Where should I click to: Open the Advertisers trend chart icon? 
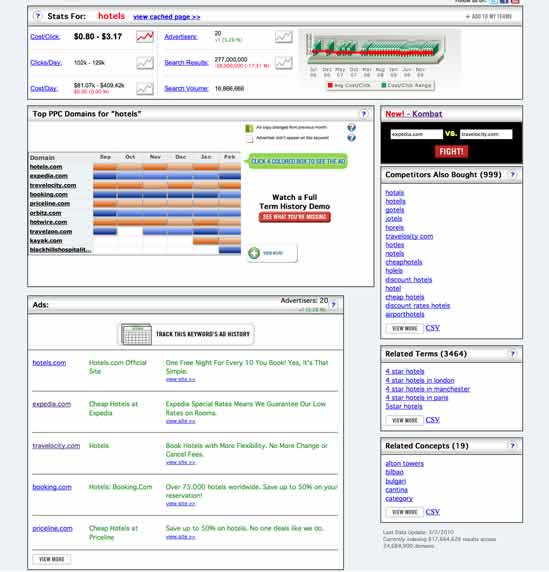pyautogui.click(x=283, y=37)
